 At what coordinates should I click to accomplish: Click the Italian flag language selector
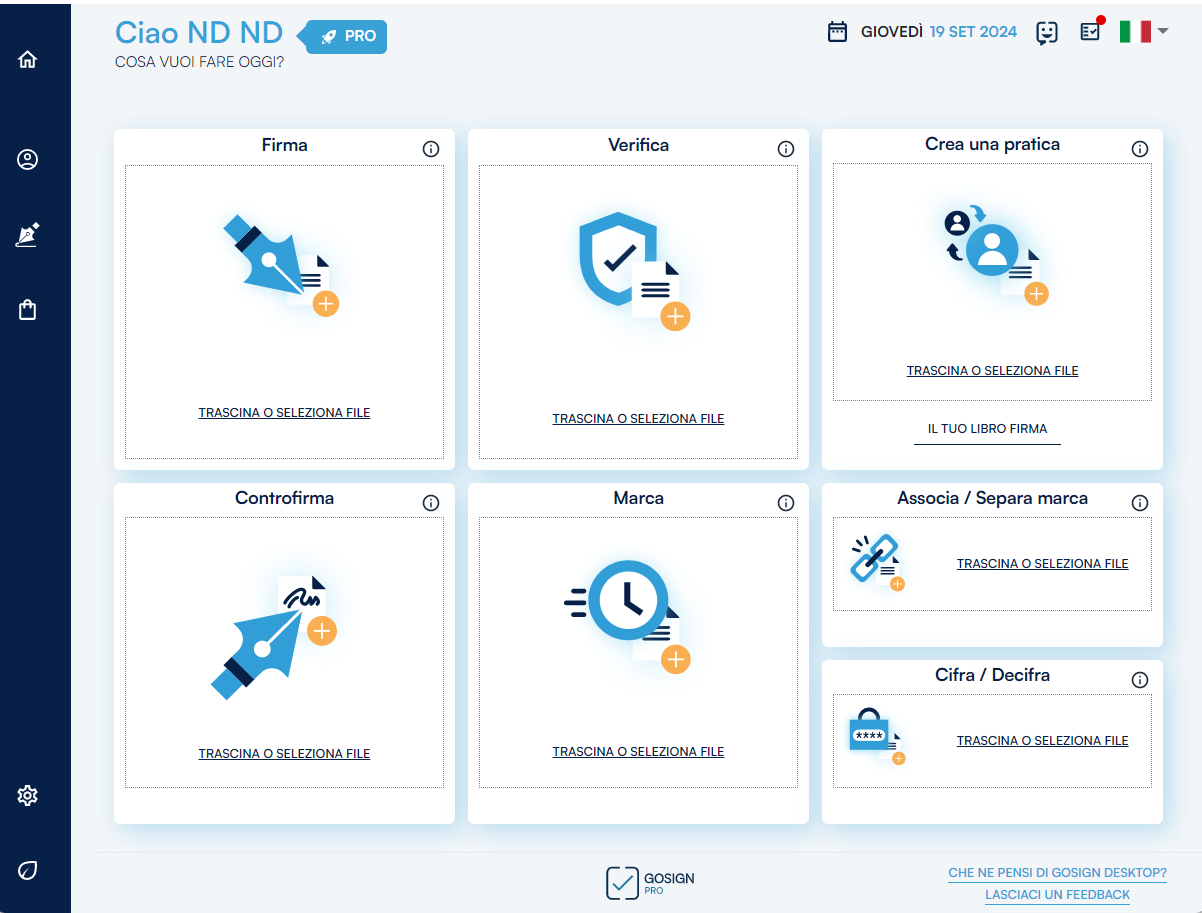(1135, 32)
